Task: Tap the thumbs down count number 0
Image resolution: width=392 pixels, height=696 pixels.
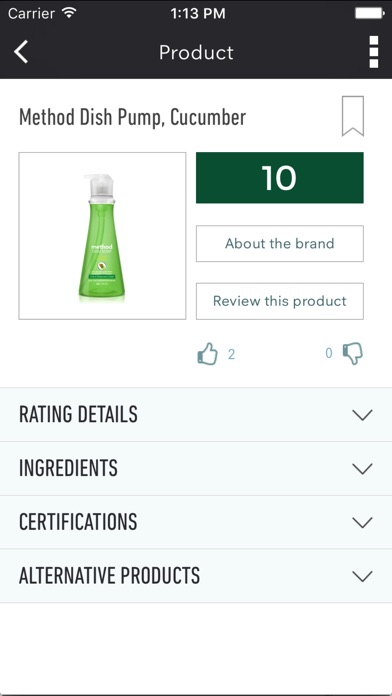Action: (329, 353)
